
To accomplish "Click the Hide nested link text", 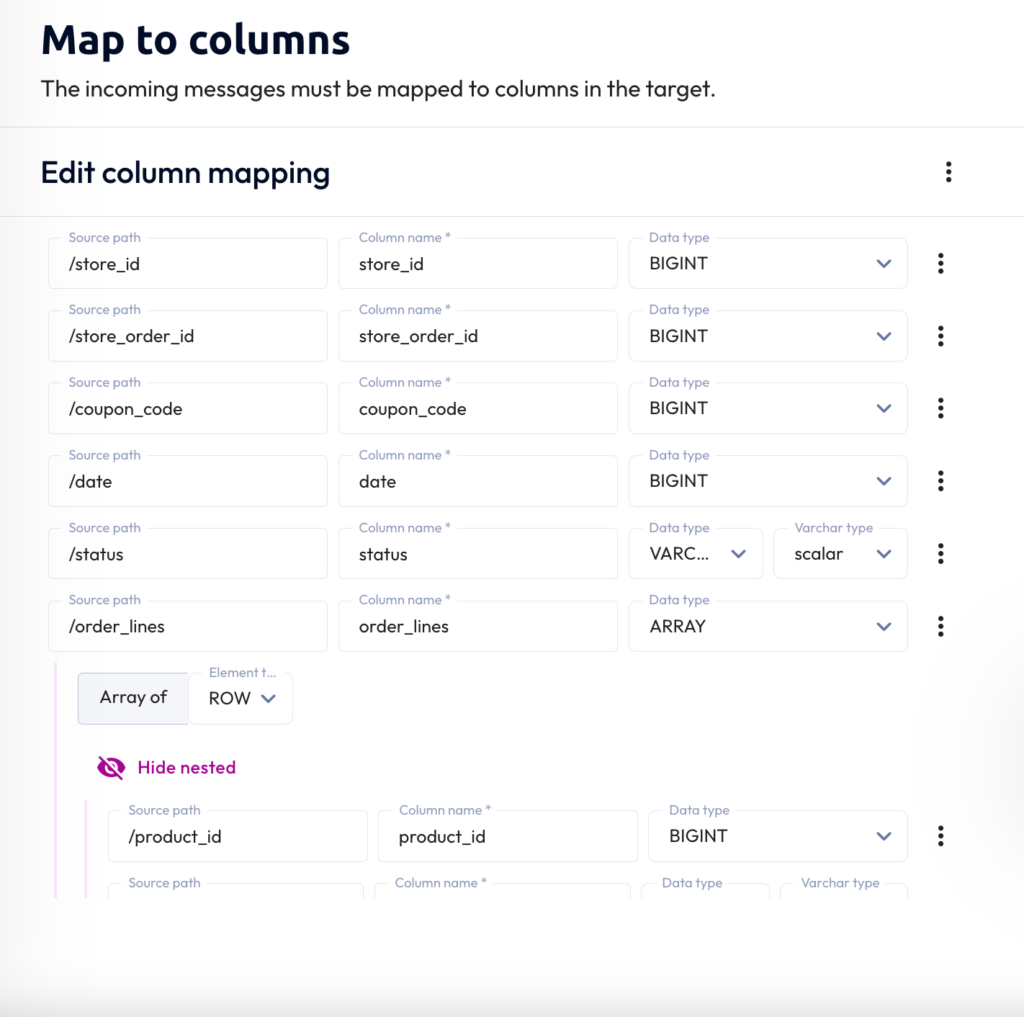I will (x=187, y=767).
